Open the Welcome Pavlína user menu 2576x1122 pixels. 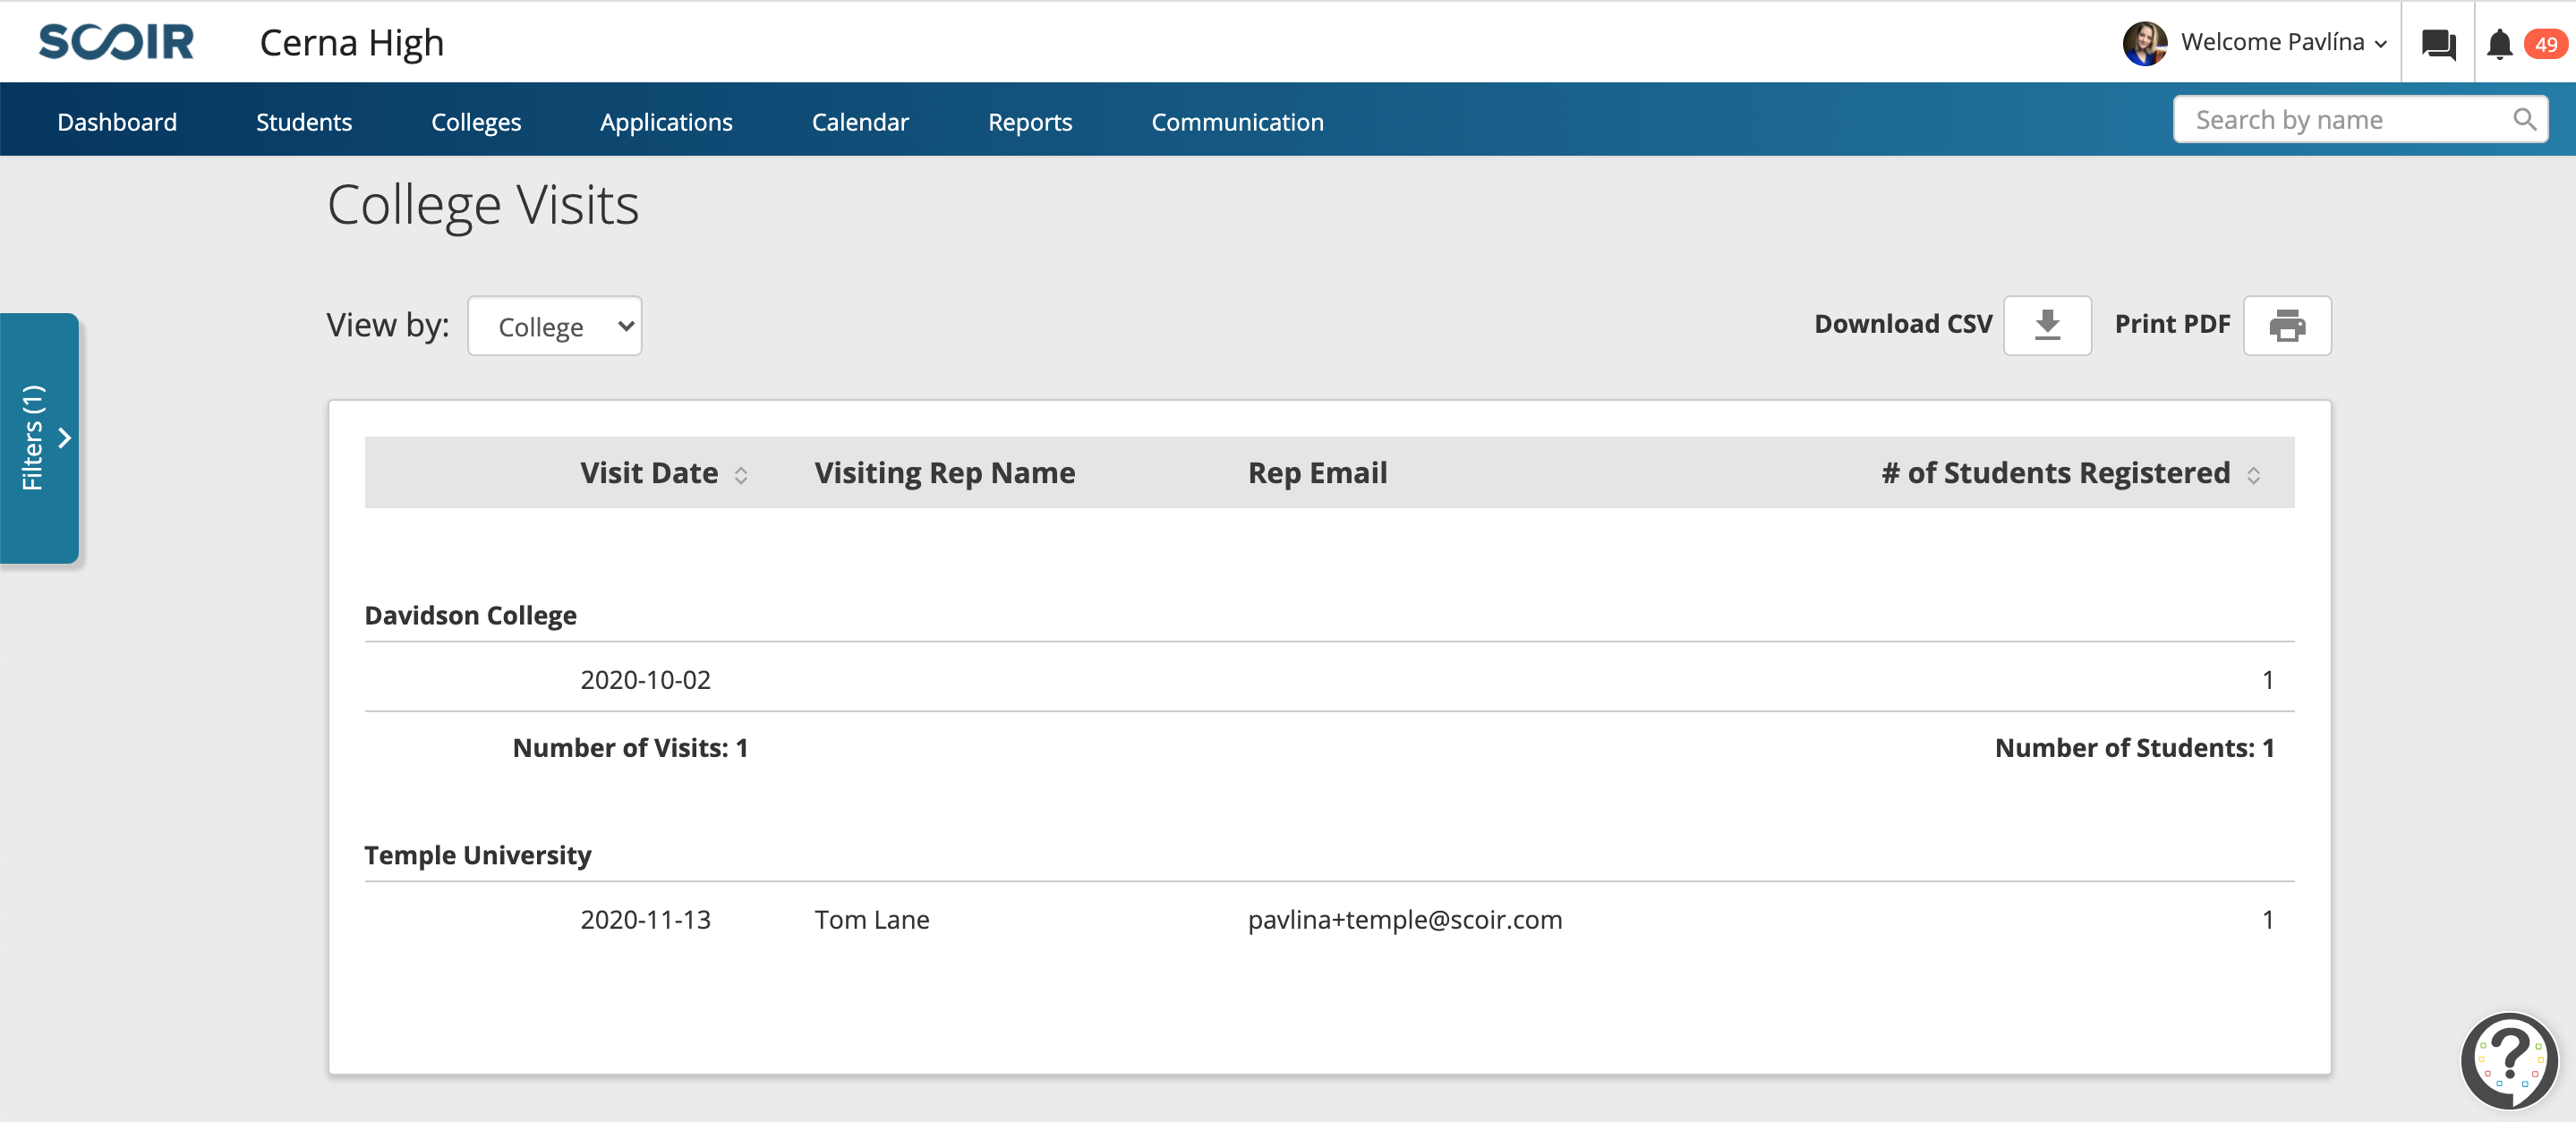click(x=2284, y=42)
